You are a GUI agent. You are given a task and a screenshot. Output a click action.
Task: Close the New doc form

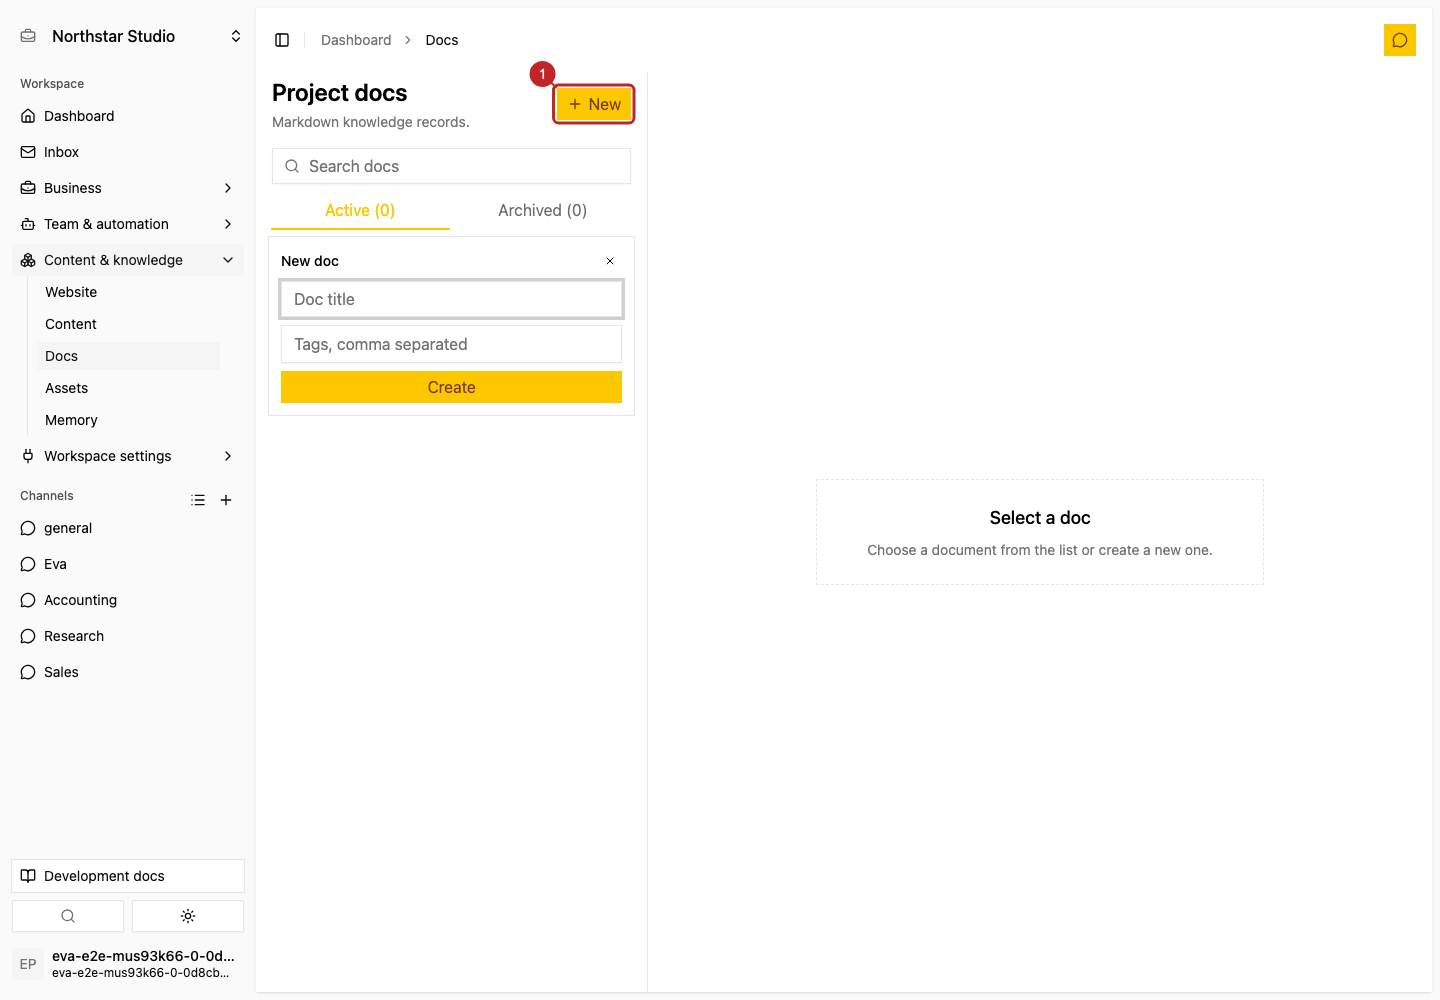(610, 261)
